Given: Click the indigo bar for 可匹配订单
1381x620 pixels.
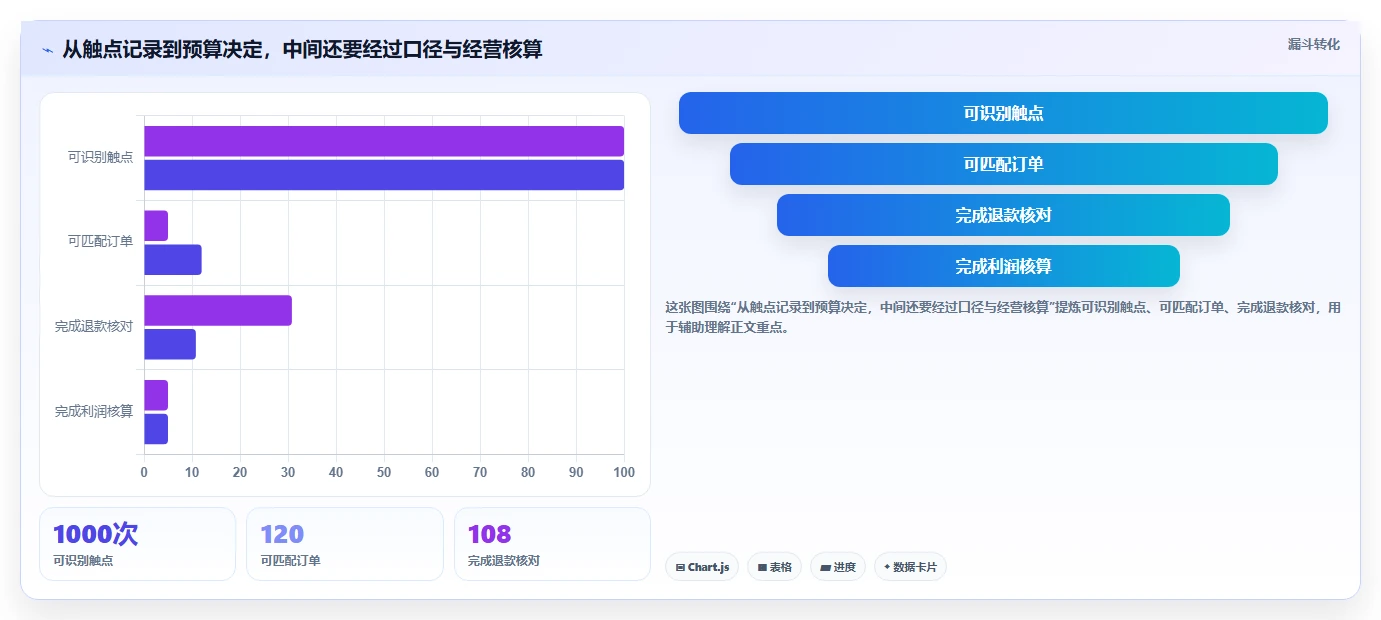Looking at the screenshot, I should [x=173, y=260].
